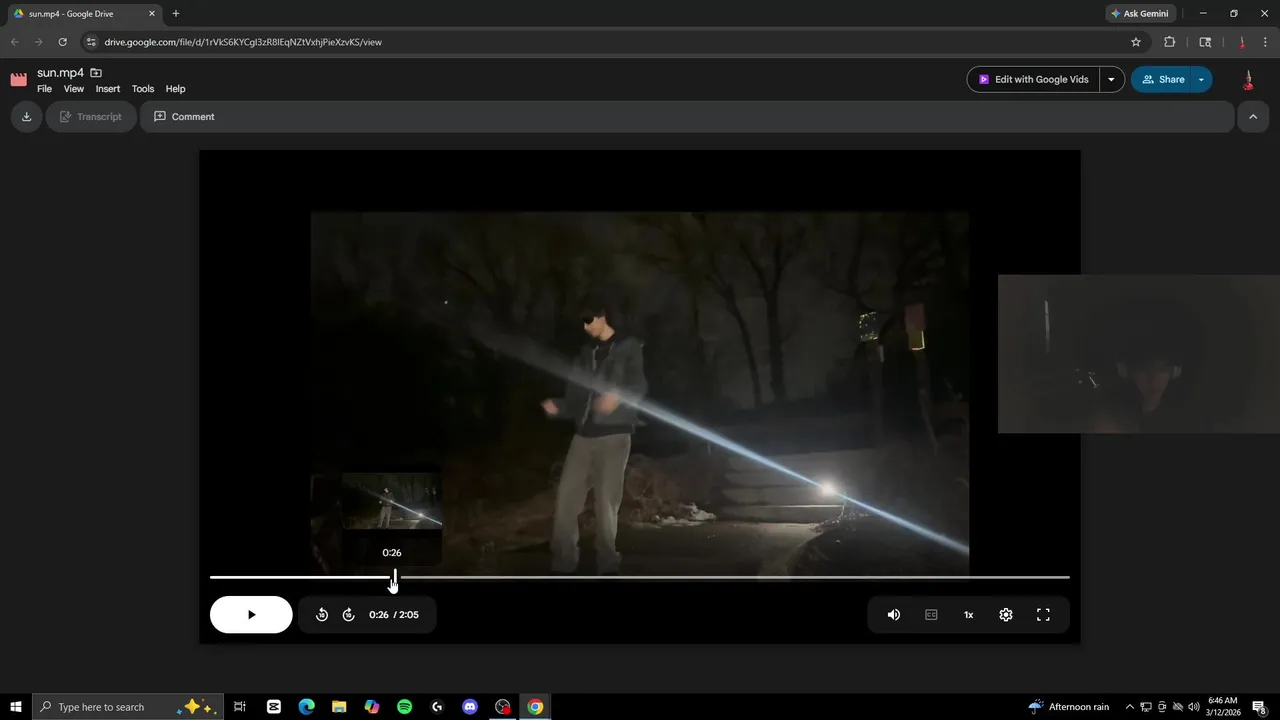Rewind the video ten seconds
This screenshot has height=720, width=1280.
(x=322, y=615)
